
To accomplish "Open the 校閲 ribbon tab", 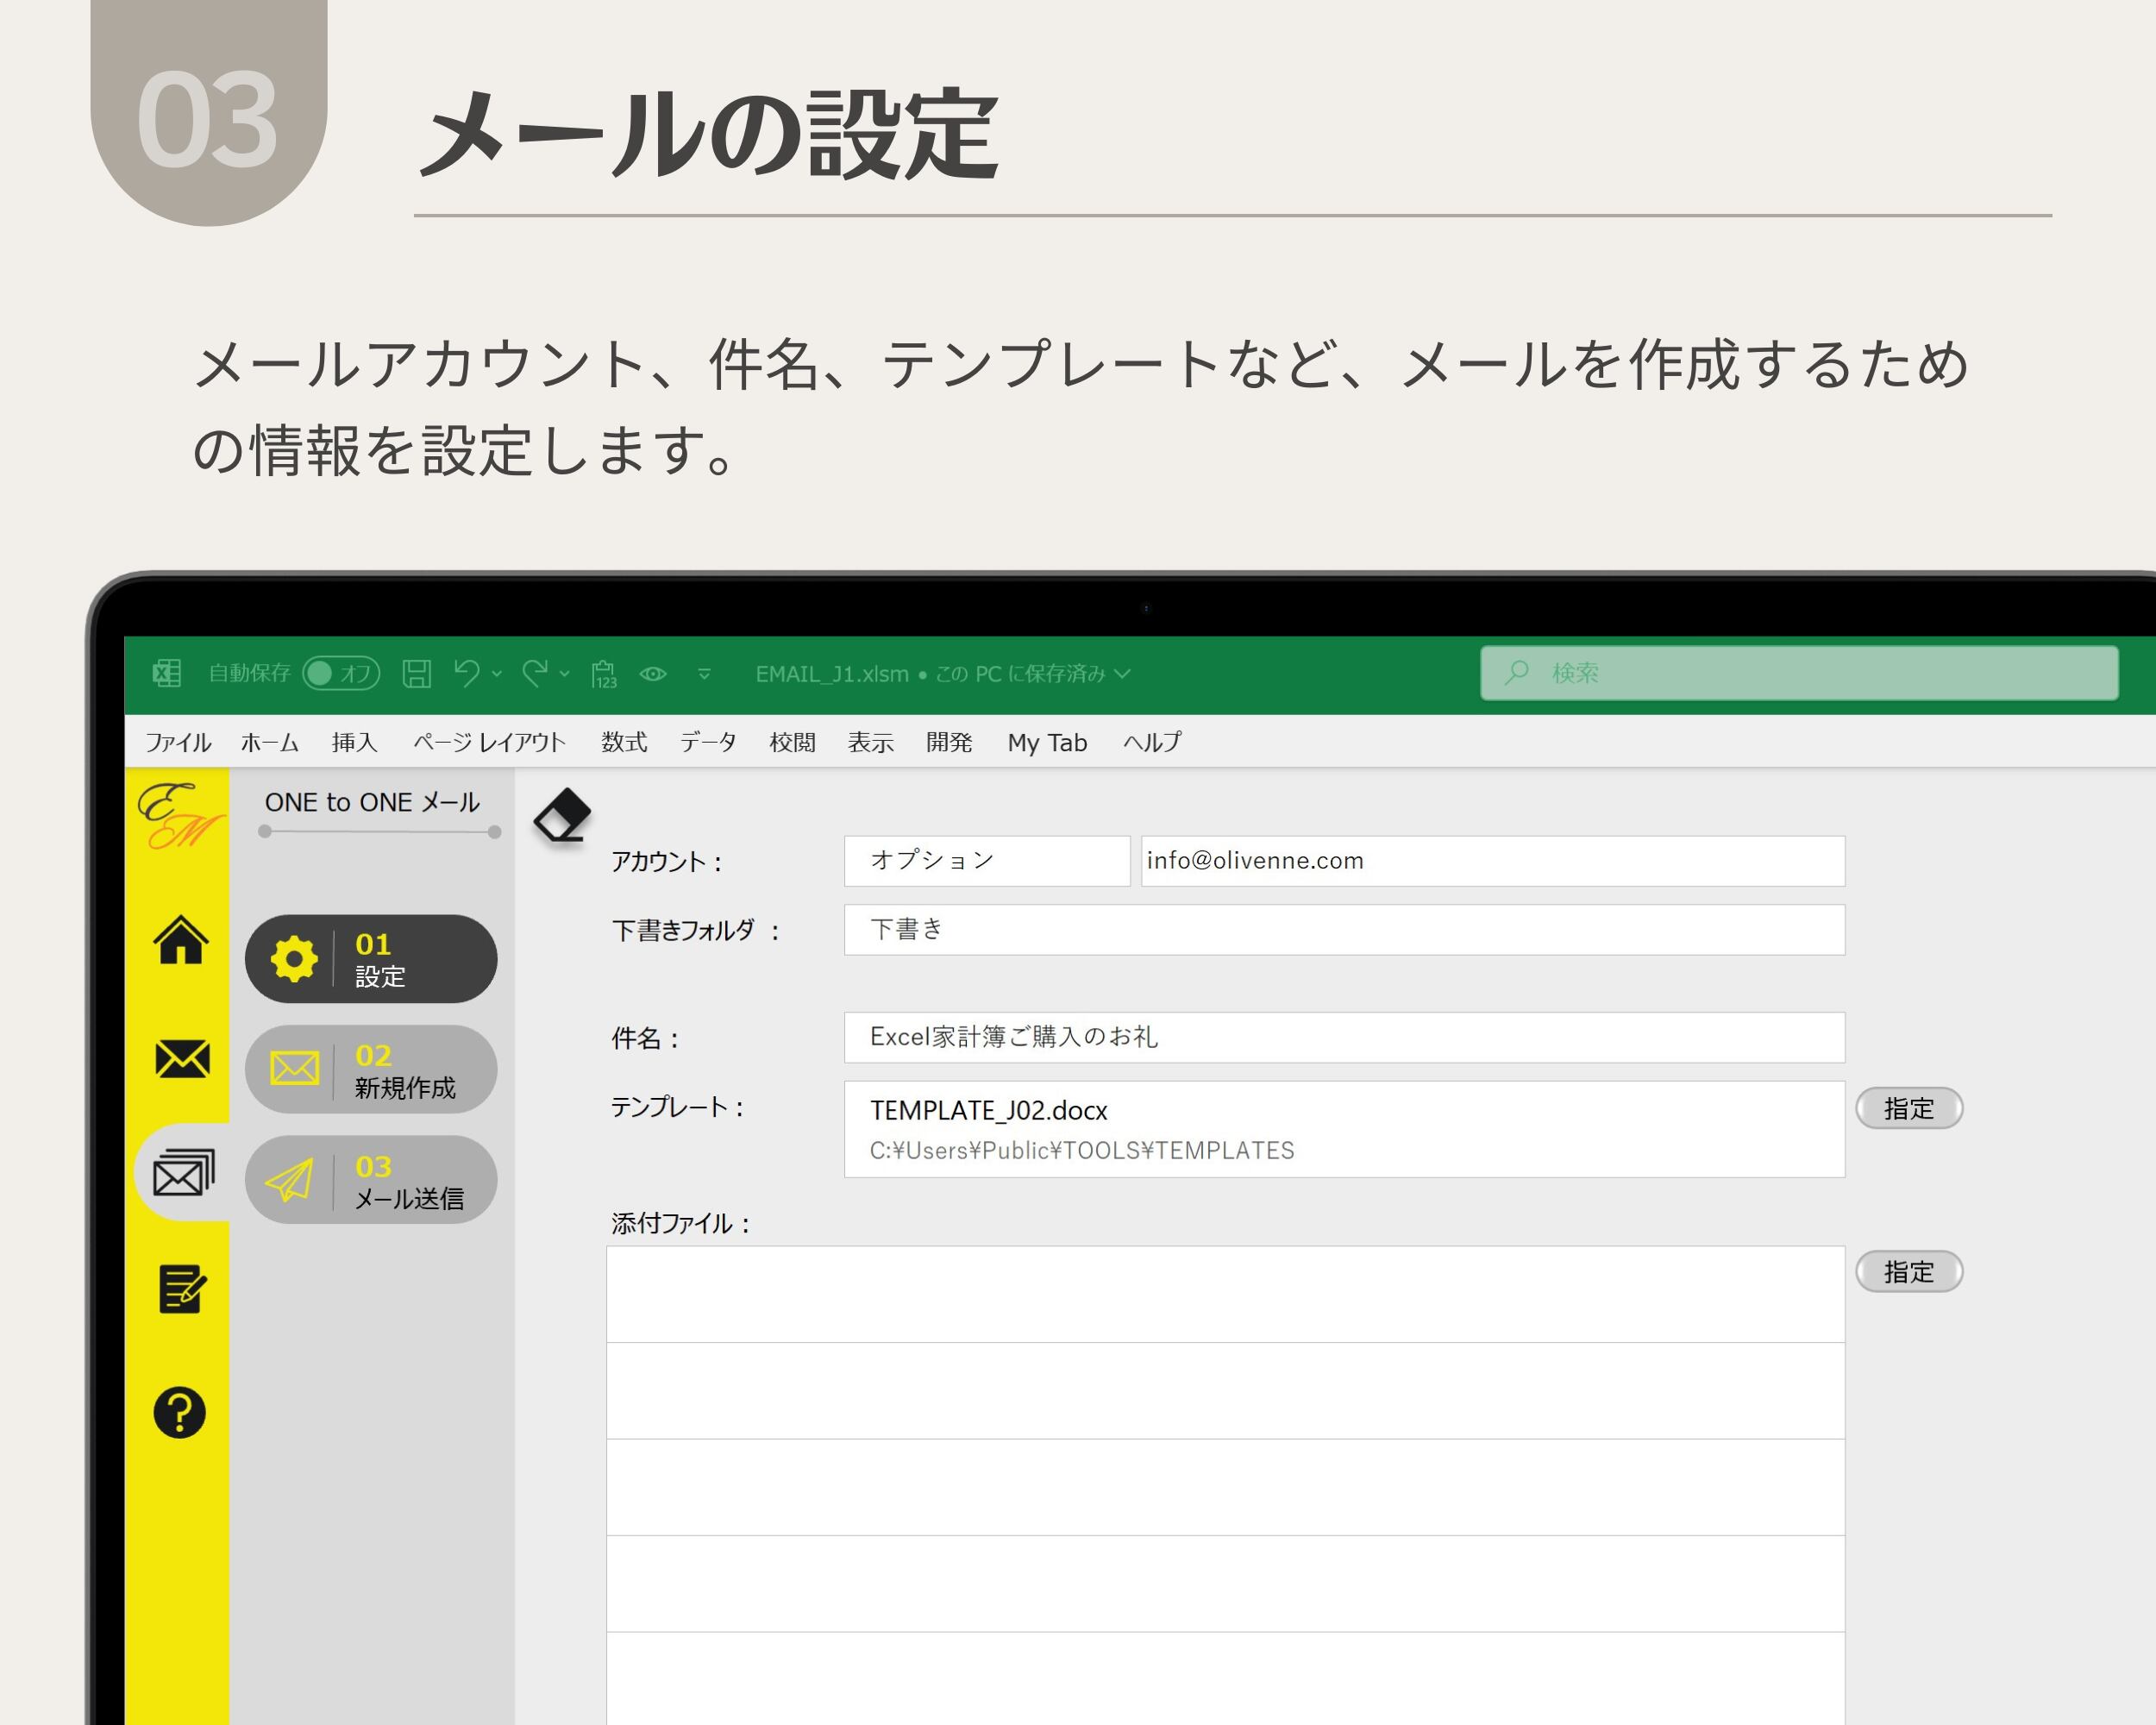I will pos(792,742).
